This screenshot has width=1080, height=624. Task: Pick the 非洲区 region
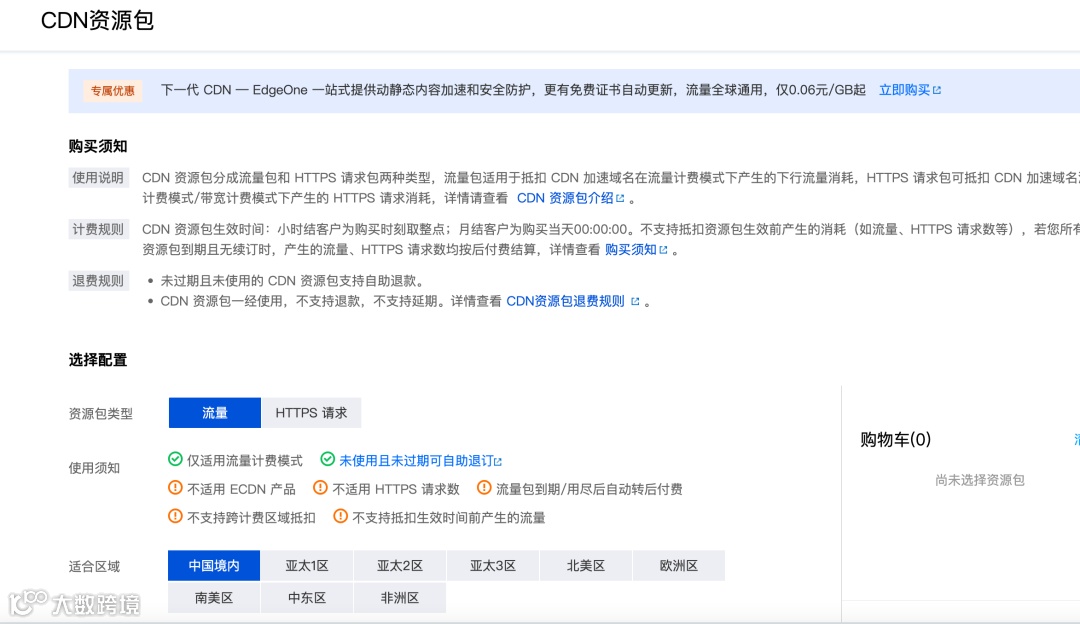coord(400,598)
